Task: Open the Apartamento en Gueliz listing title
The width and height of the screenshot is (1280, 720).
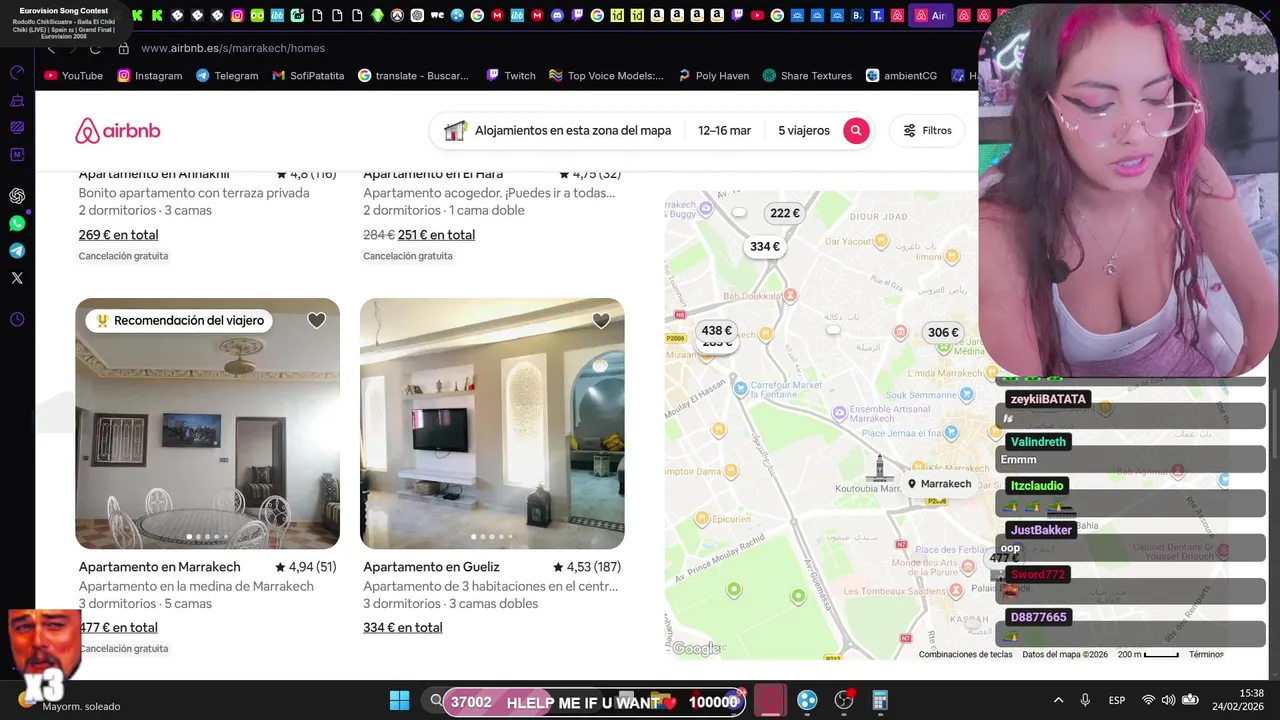Action: pyautogui.click(x=431, y=567)
